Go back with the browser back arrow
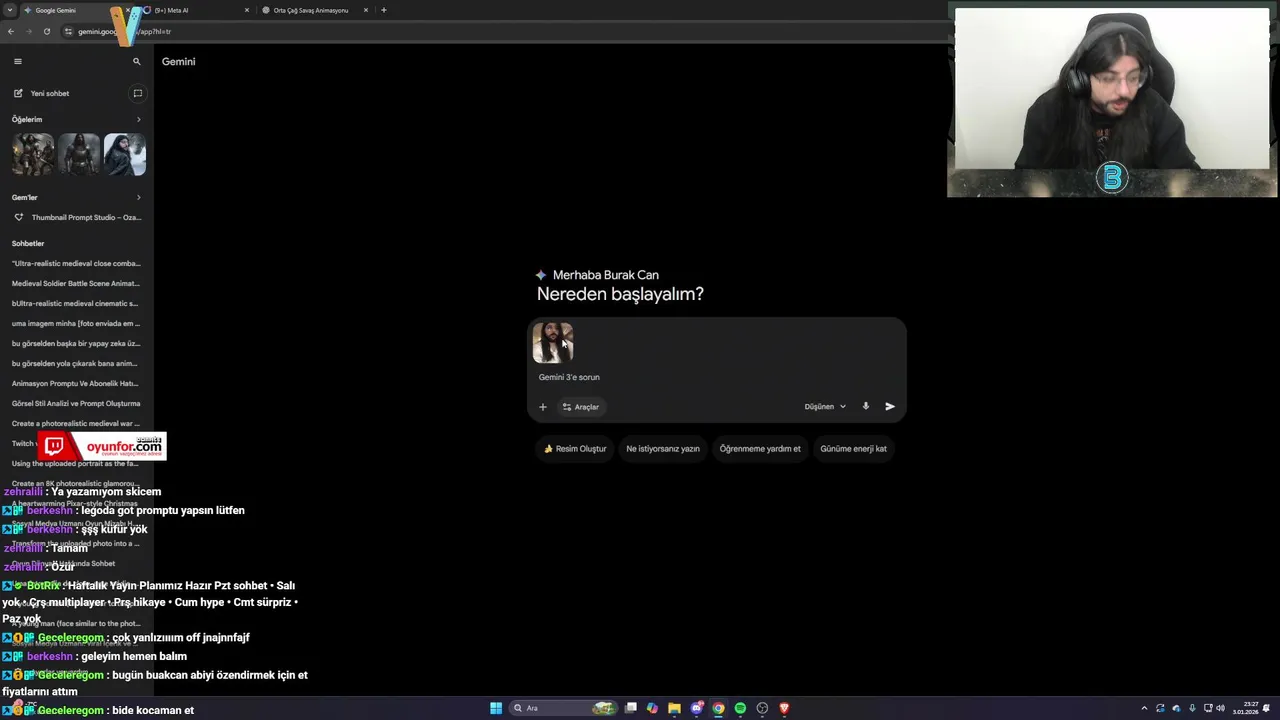Viewport: 1280px width, 720px height. (x=10, y=31)
